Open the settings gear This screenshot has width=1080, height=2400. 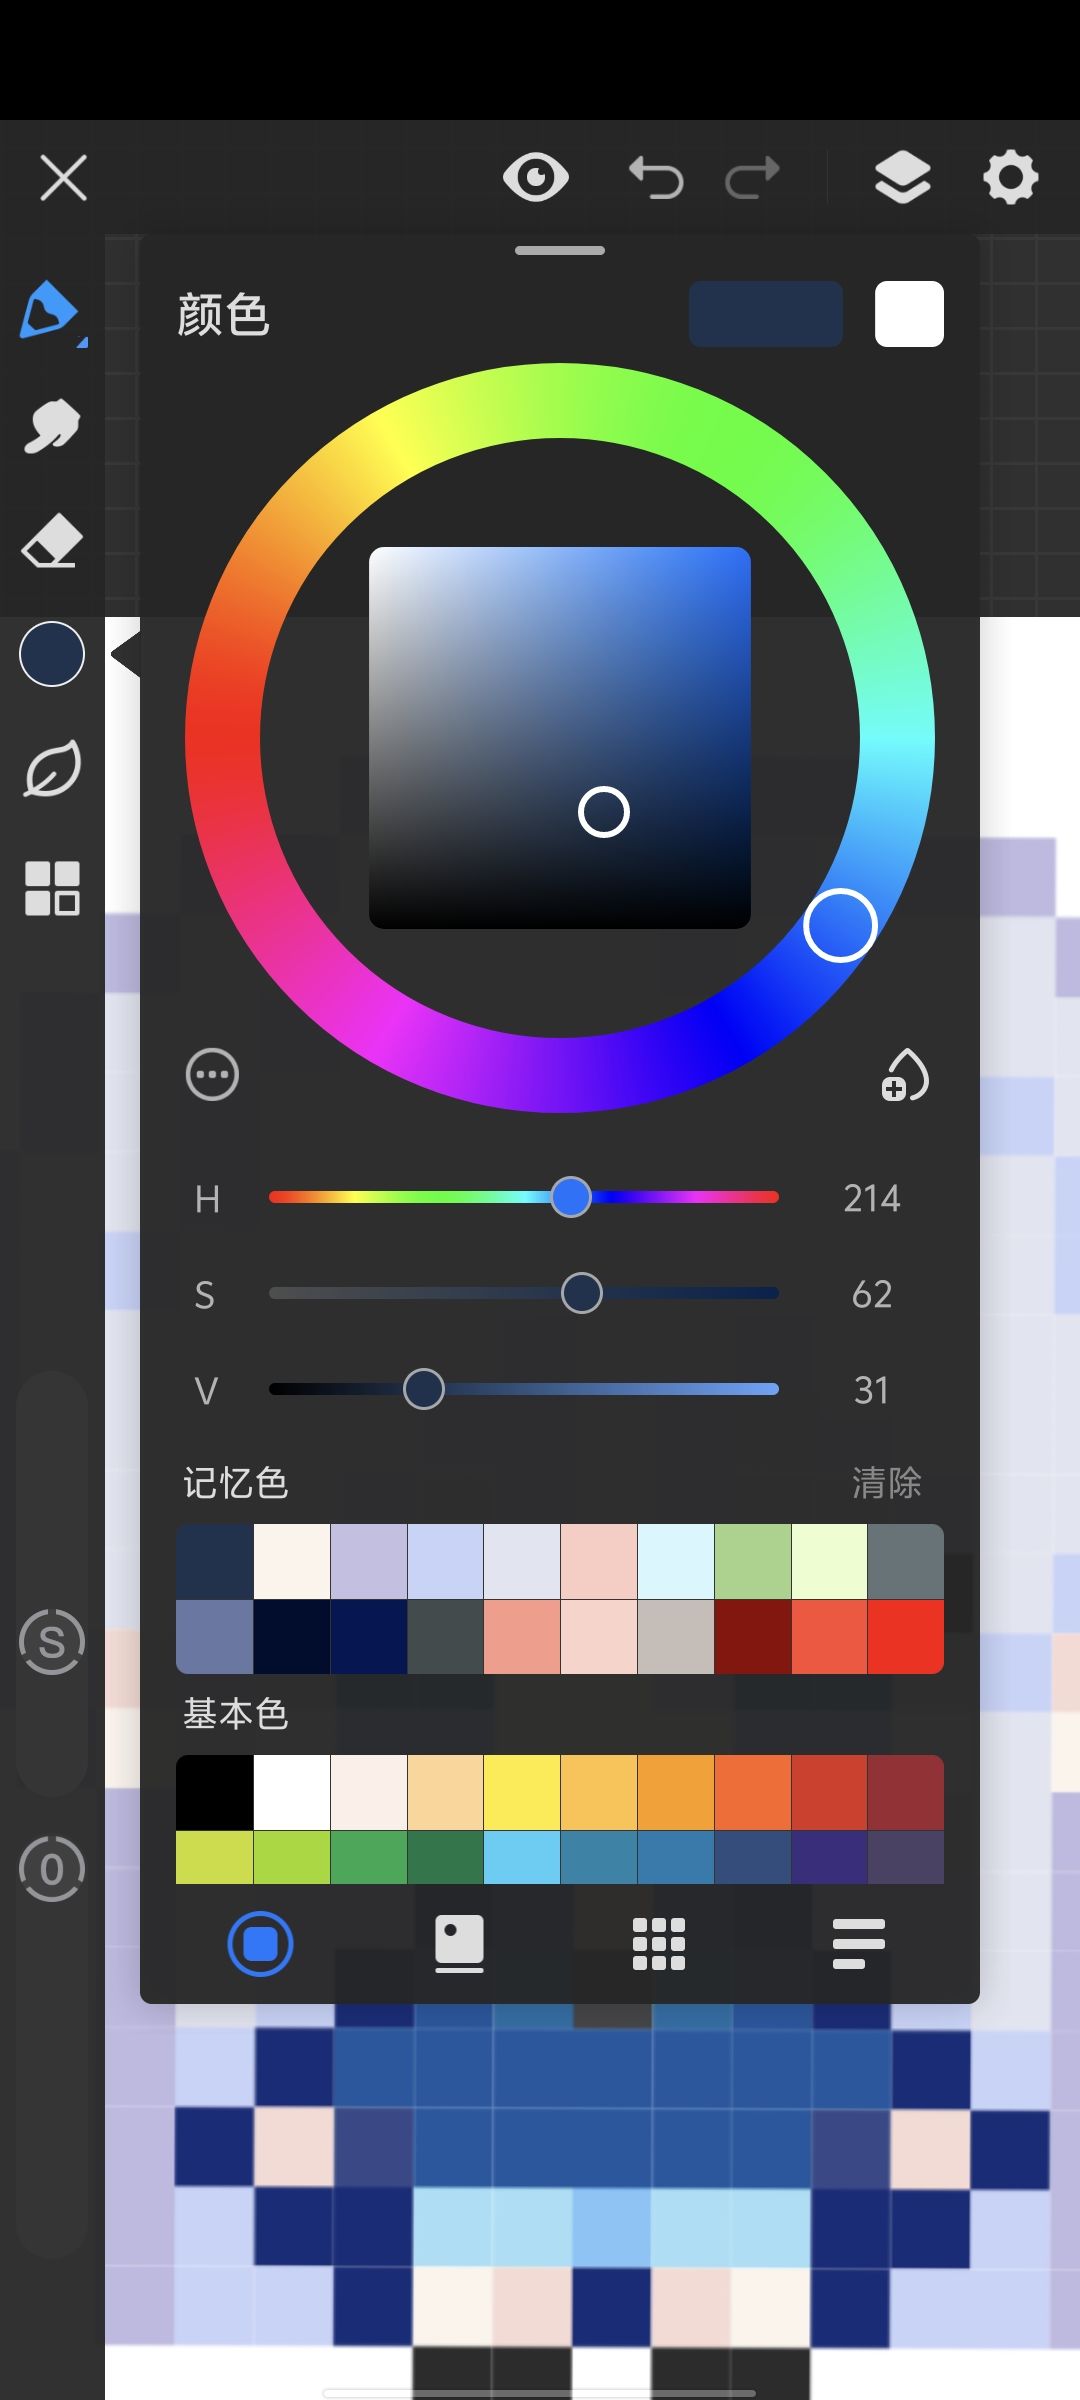coord(1011,178)
